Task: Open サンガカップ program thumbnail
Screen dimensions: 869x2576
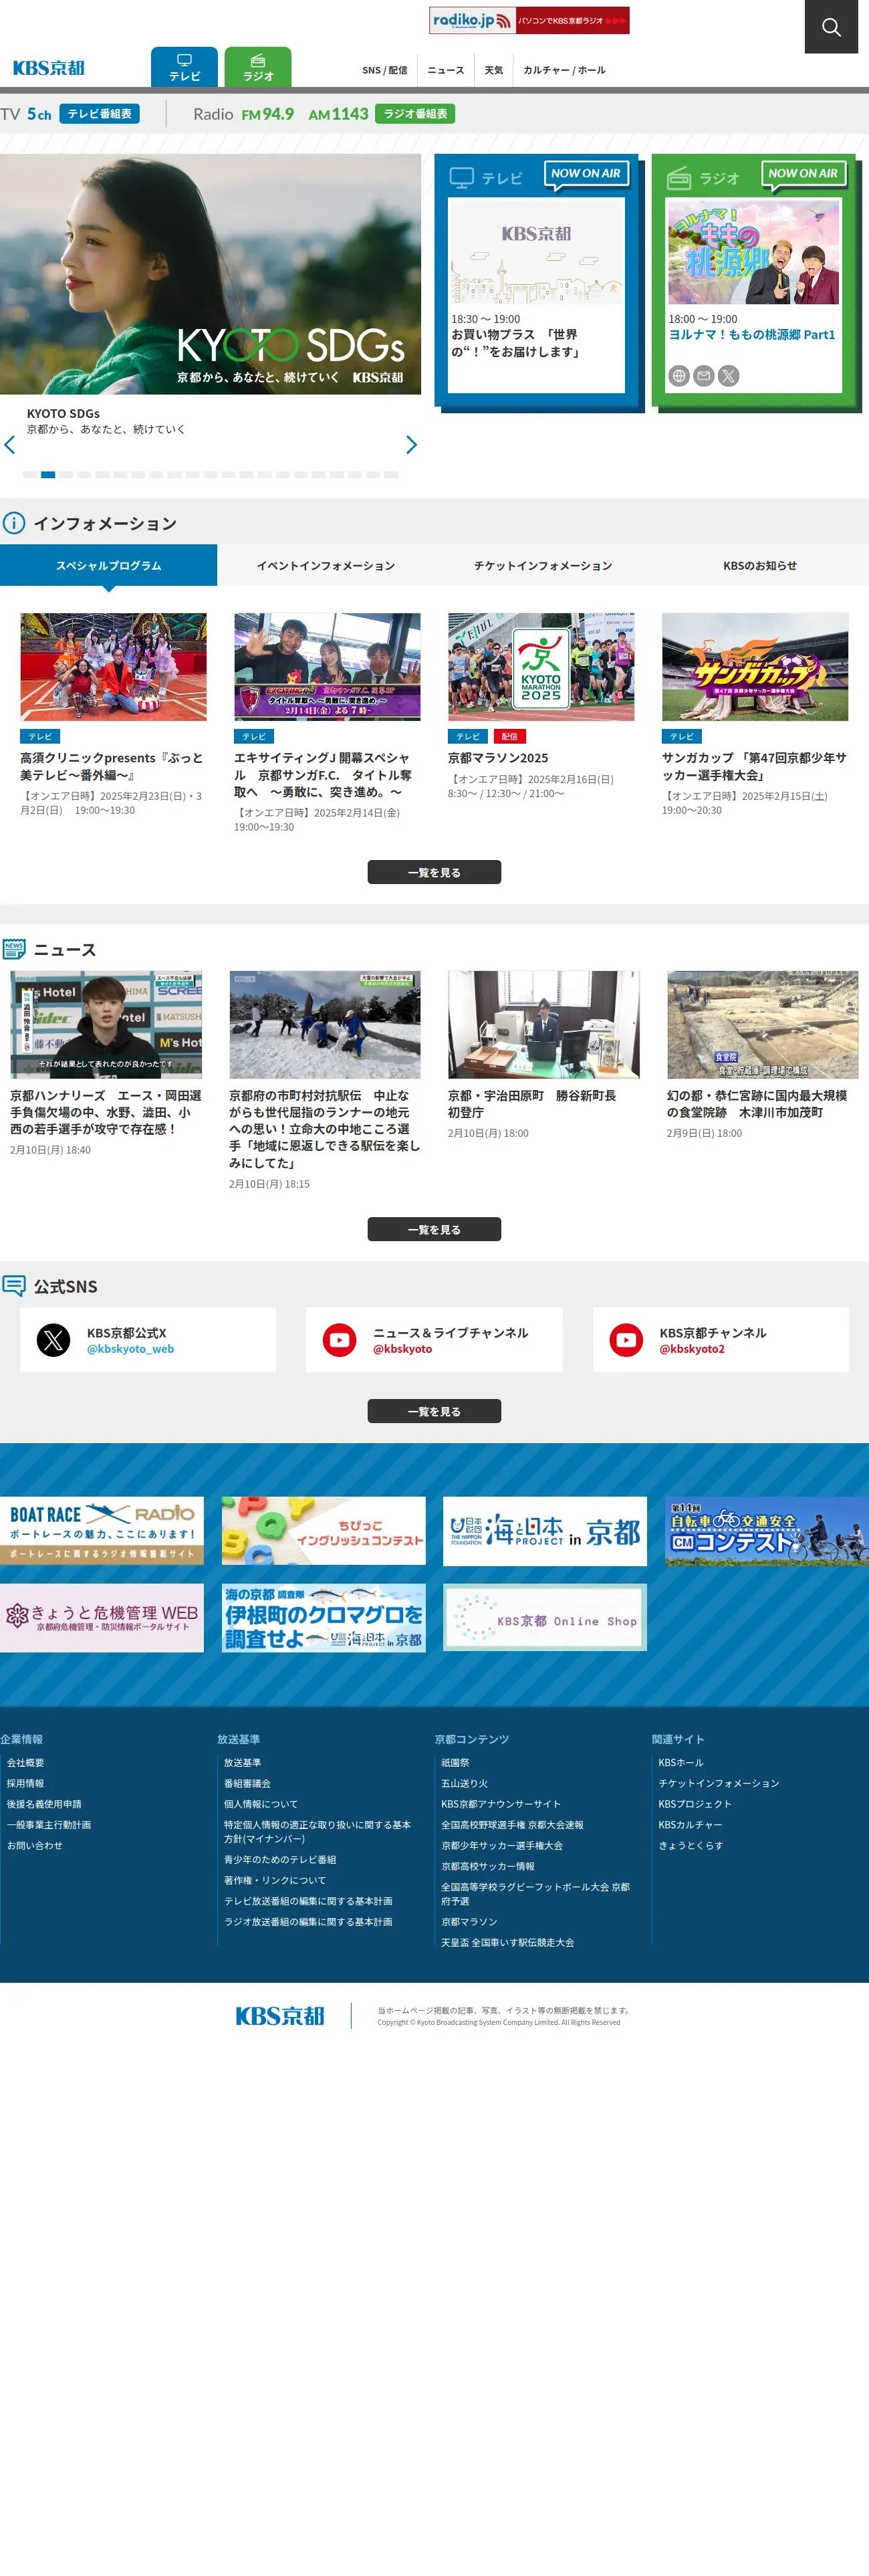Action: [x=755, y=667]
